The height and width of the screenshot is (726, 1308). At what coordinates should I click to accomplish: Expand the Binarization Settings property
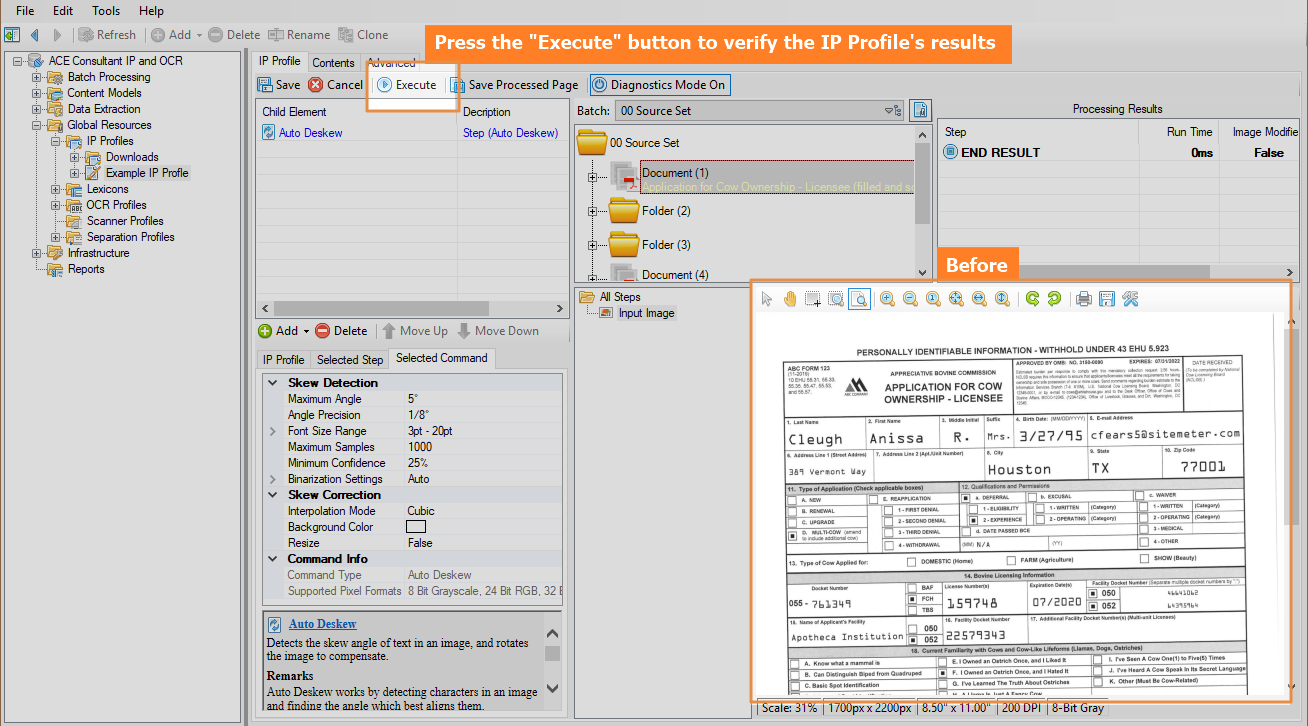[273, 479]
